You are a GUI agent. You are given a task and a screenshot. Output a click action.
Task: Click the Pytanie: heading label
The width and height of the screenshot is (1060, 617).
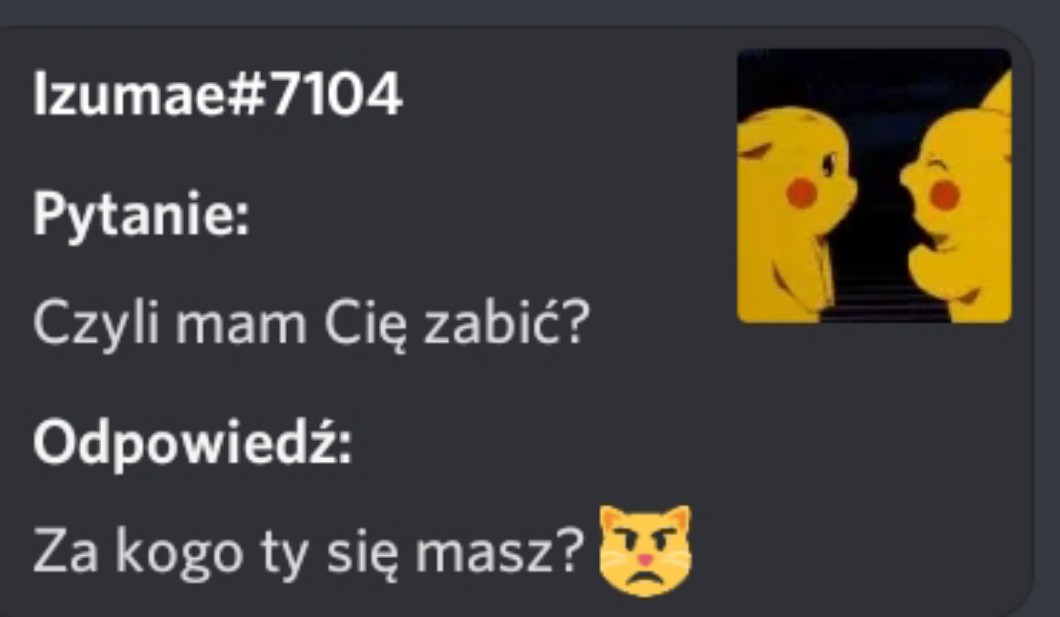click(141, 214)
